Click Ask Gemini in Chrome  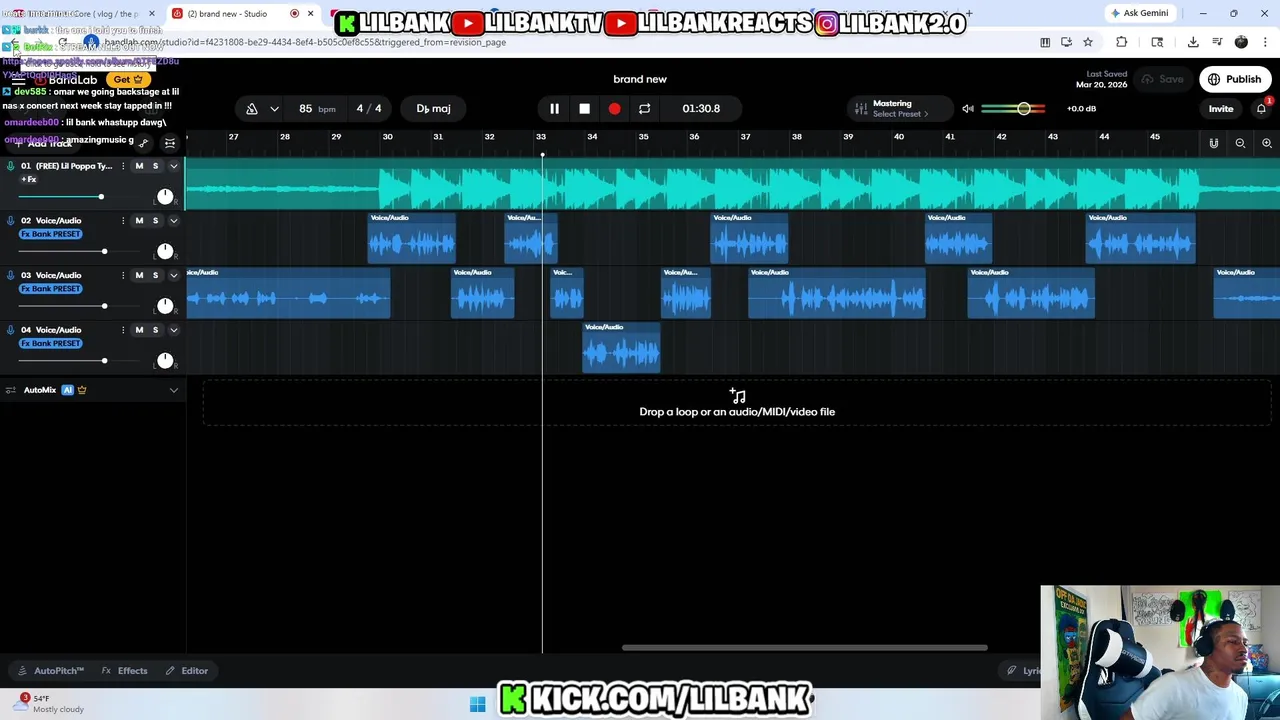pyautogui.click(x=1139, y=13)
